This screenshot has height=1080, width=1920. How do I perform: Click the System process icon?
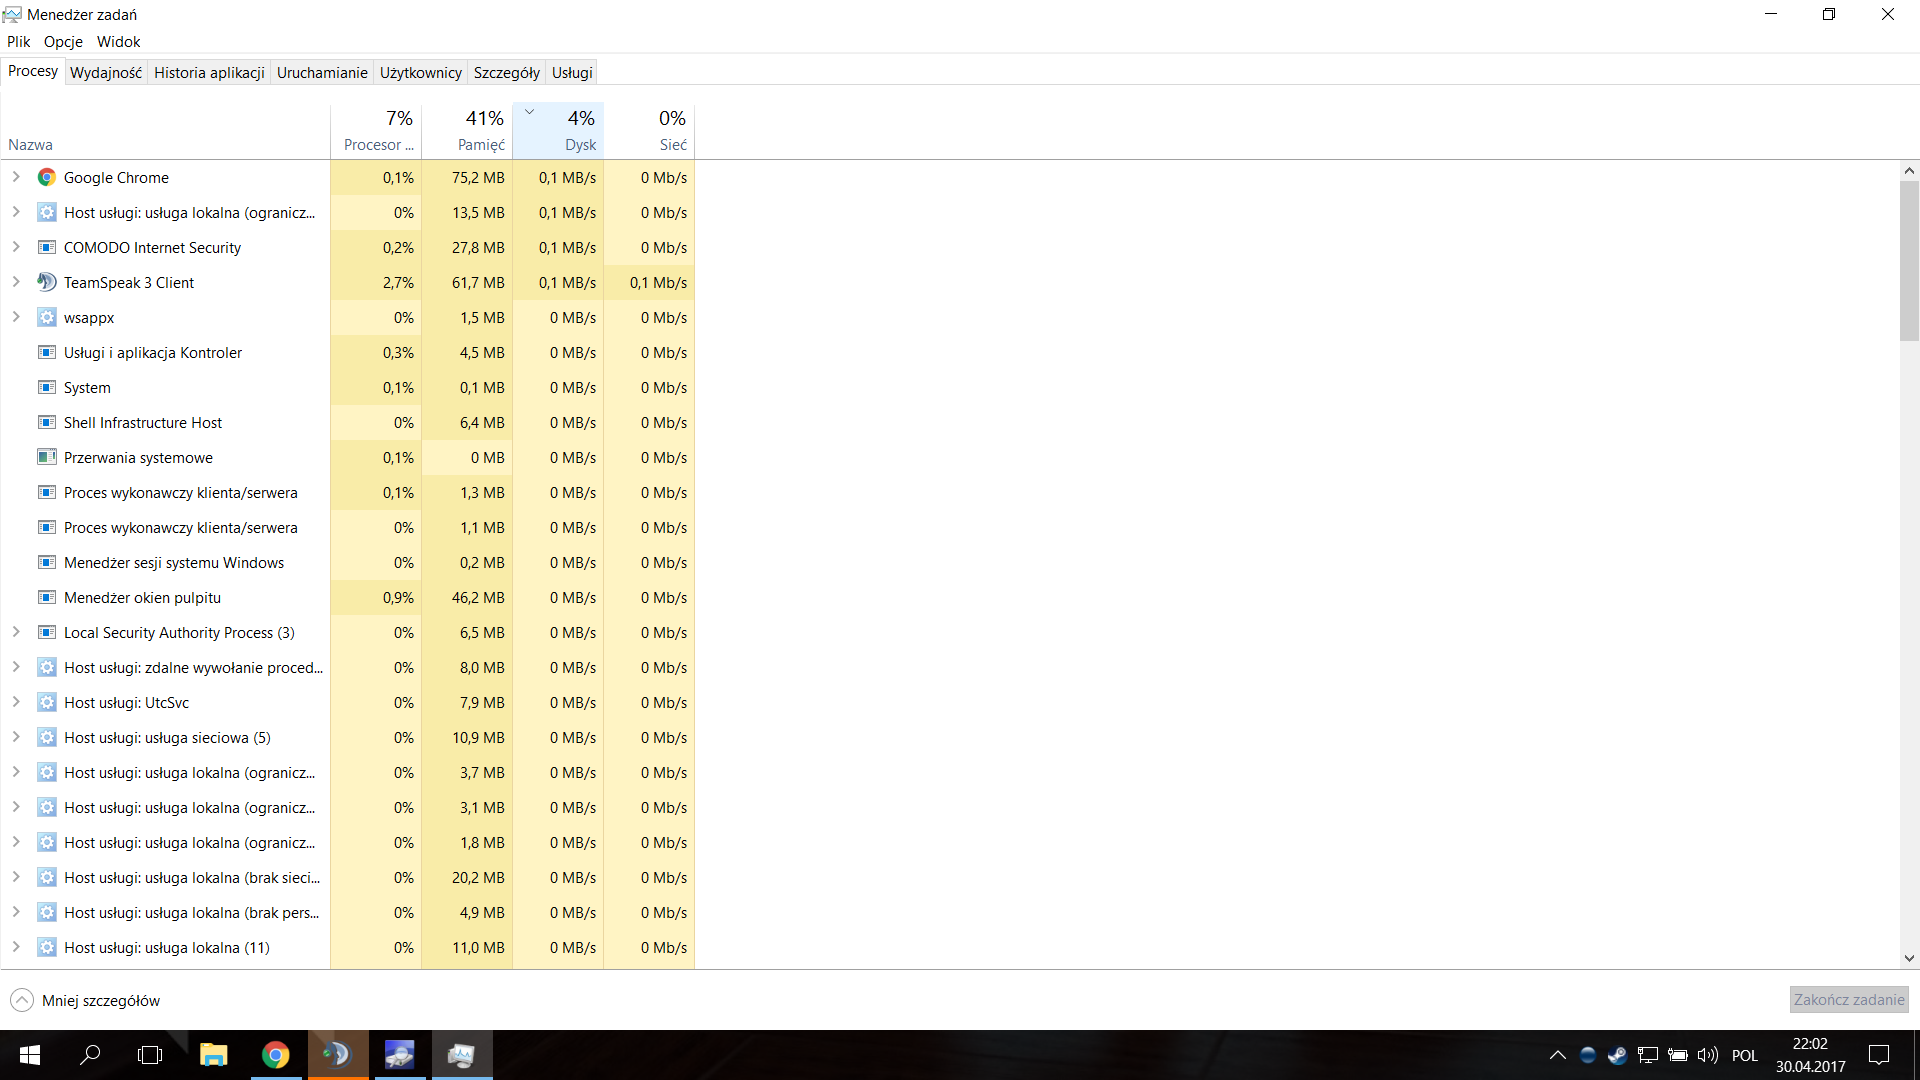coord(46,387)
